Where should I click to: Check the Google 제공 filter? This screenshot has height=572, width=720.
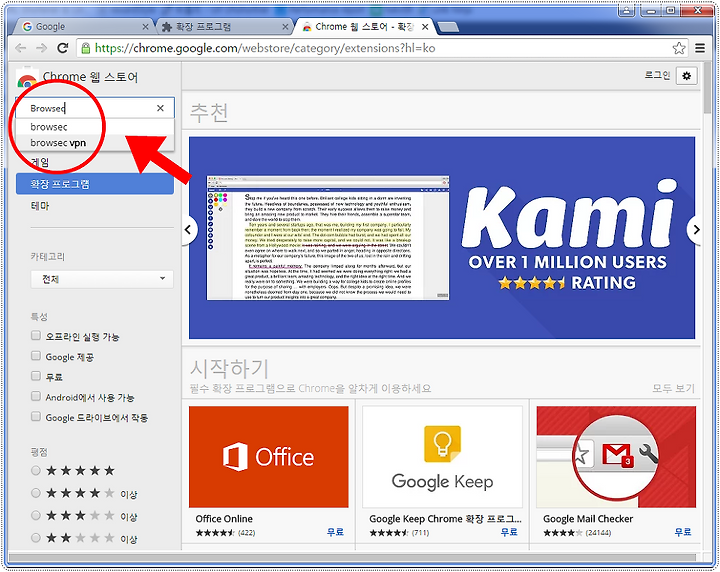(x=36, y=355)
